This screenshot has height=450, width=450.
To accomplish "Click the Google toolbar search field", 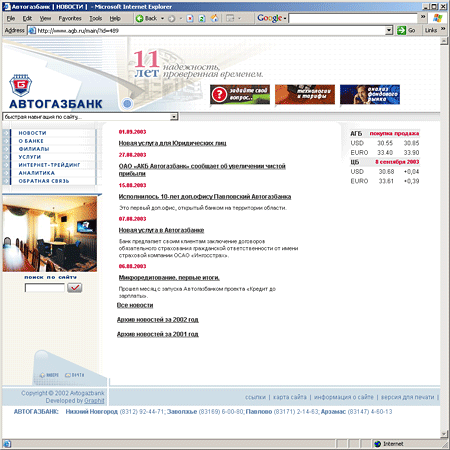I will click(x=353, y=18).
